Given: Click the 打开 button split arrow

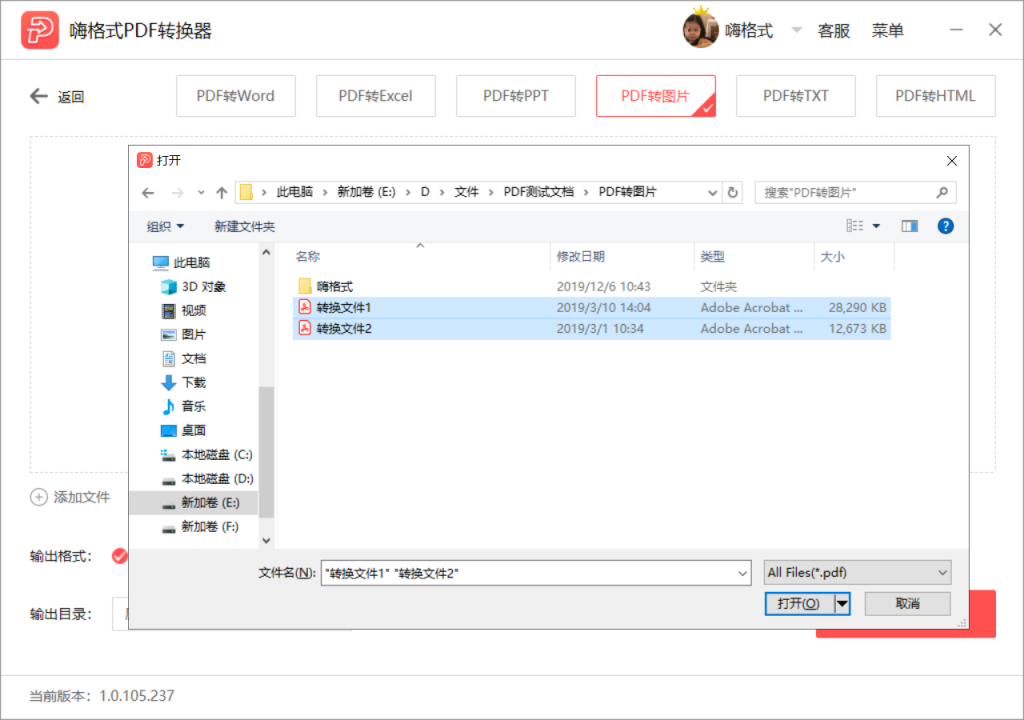Looking at the screenshot, I should point(842,603).
